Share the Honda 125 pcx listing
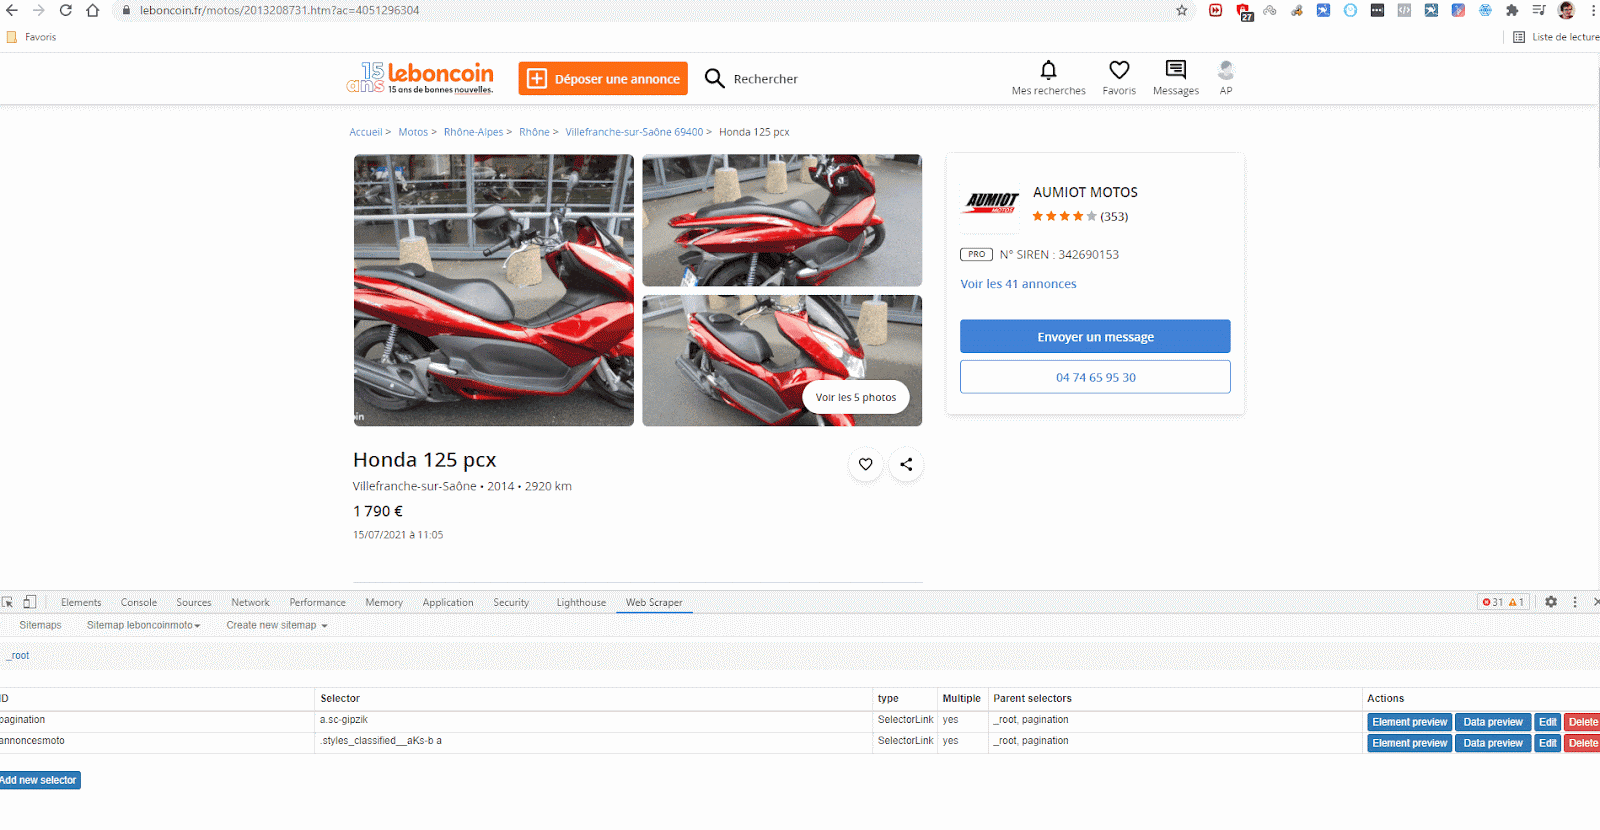The height and width of the screenshot is (830, 1600). 906,464
